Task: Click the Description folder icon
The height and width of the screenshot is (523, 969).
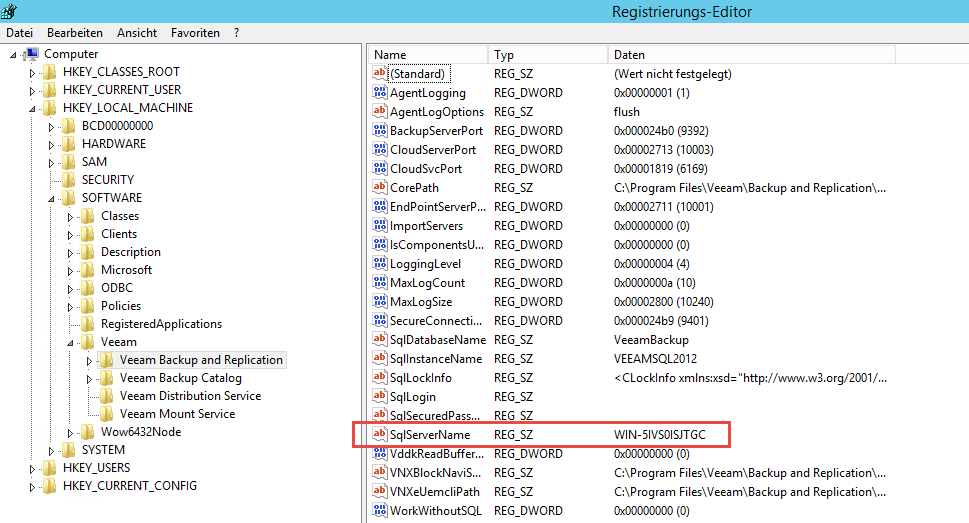Action: [88, 252]
